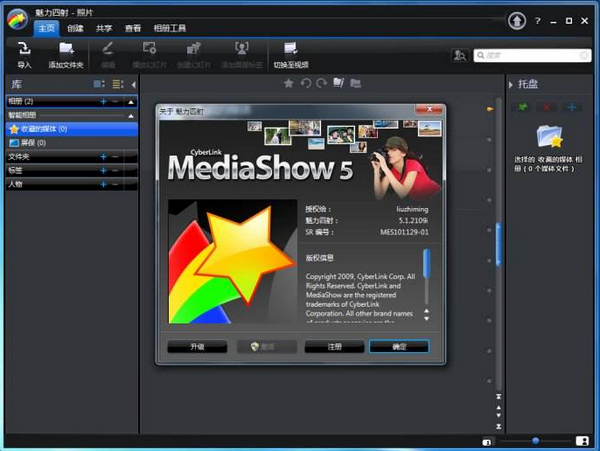Expand the 托盘 panel arrow

510,85
